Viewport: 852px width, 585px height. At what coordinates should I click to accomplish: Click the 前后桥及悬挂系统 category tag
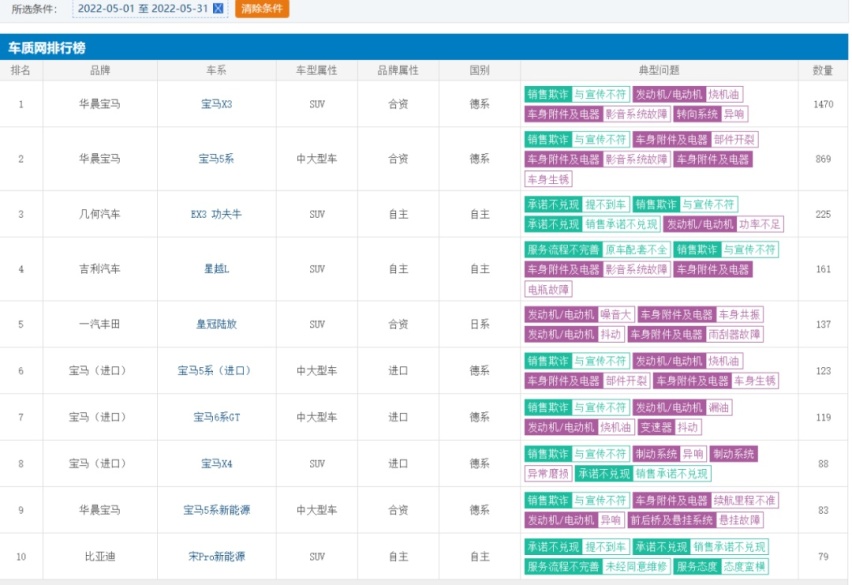(671, 520)
